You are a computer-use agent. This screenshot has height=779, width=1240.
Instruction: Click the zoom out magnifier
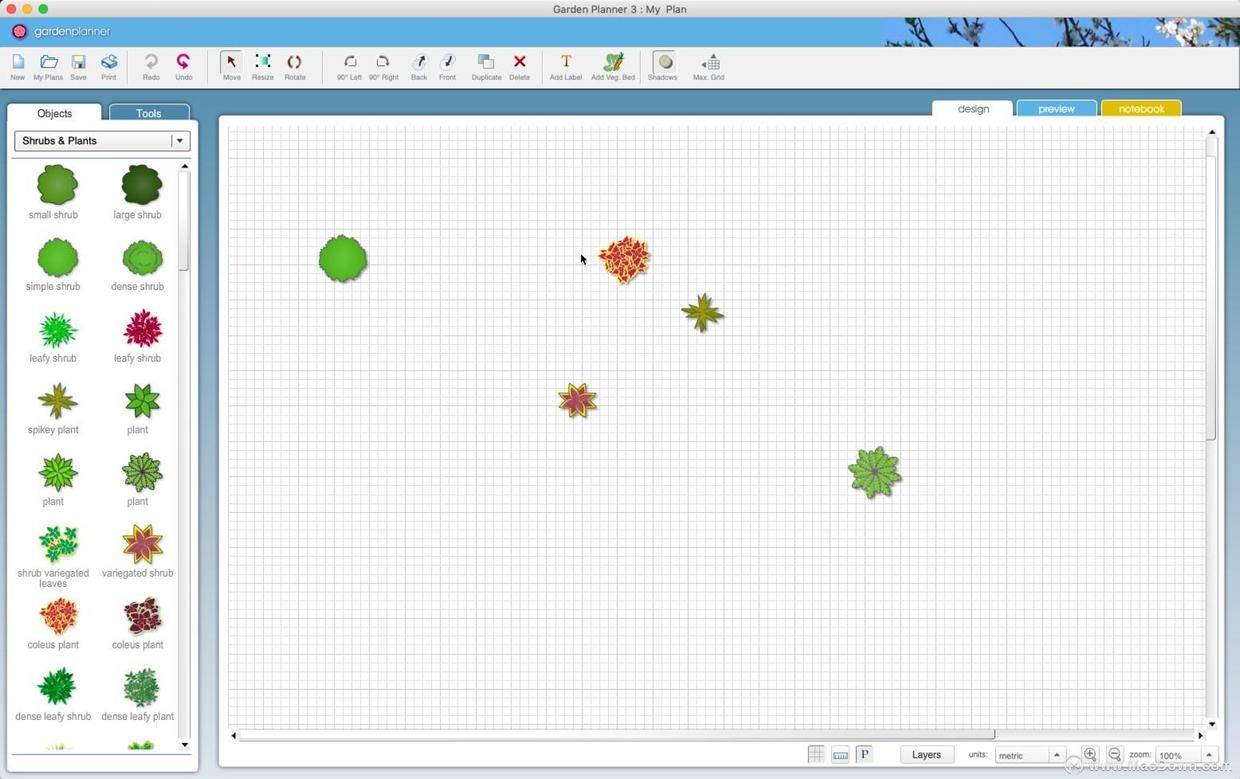(x=1114, y=755)
